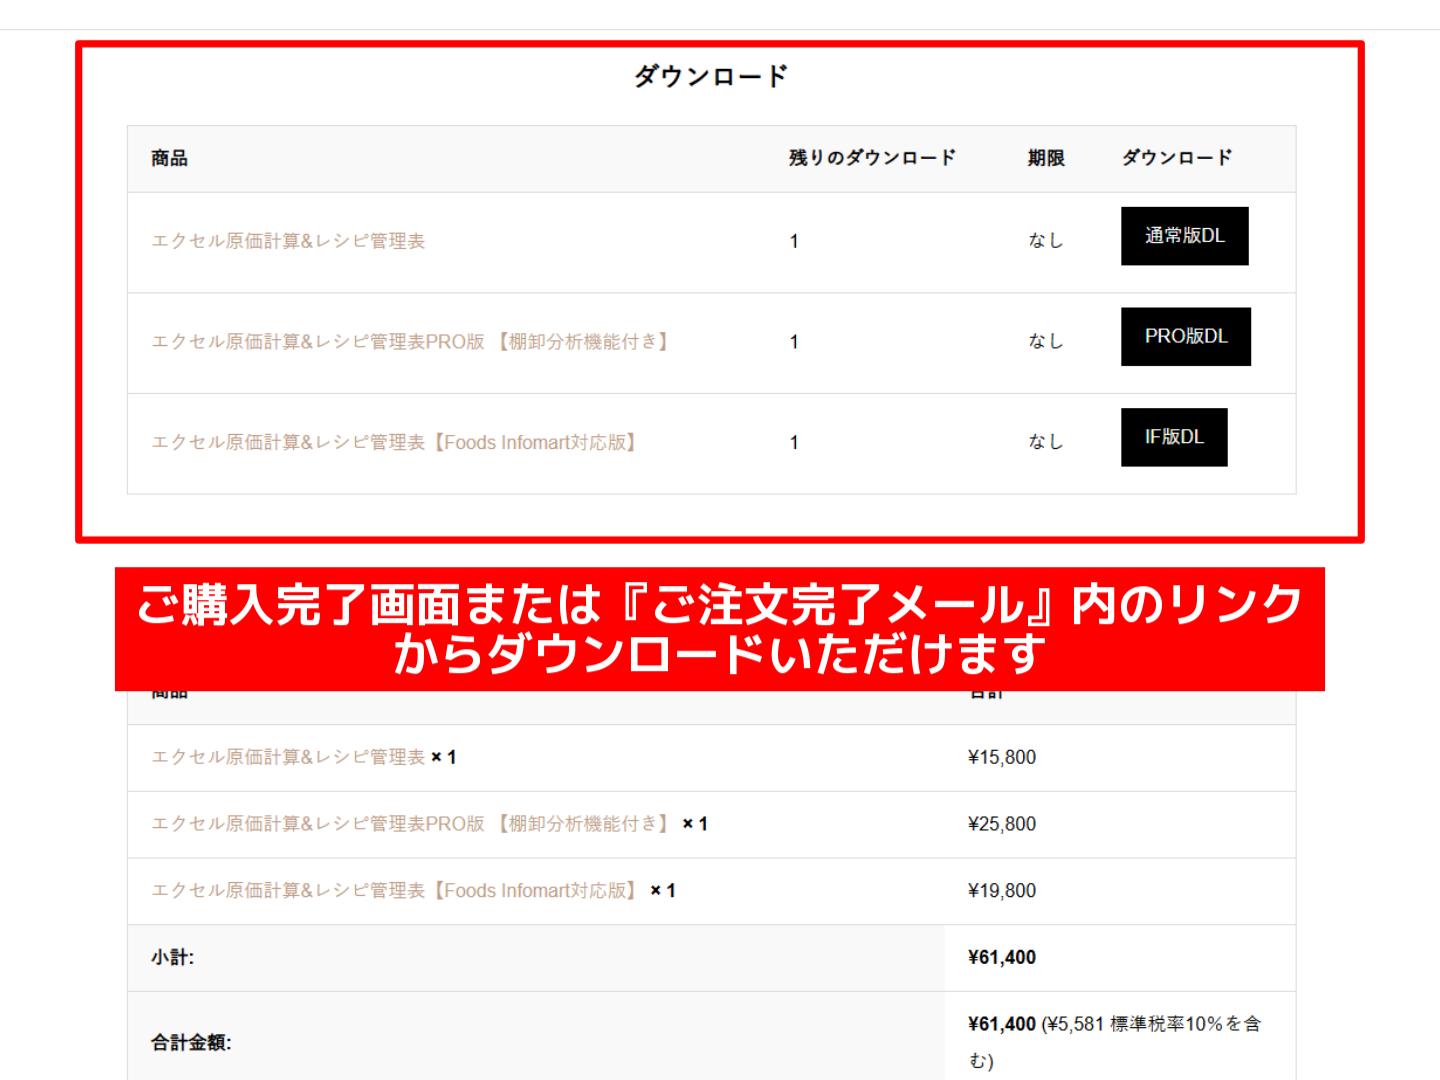
Task: Click the 残りのダウンロード column header
Action: click(872, 158)
